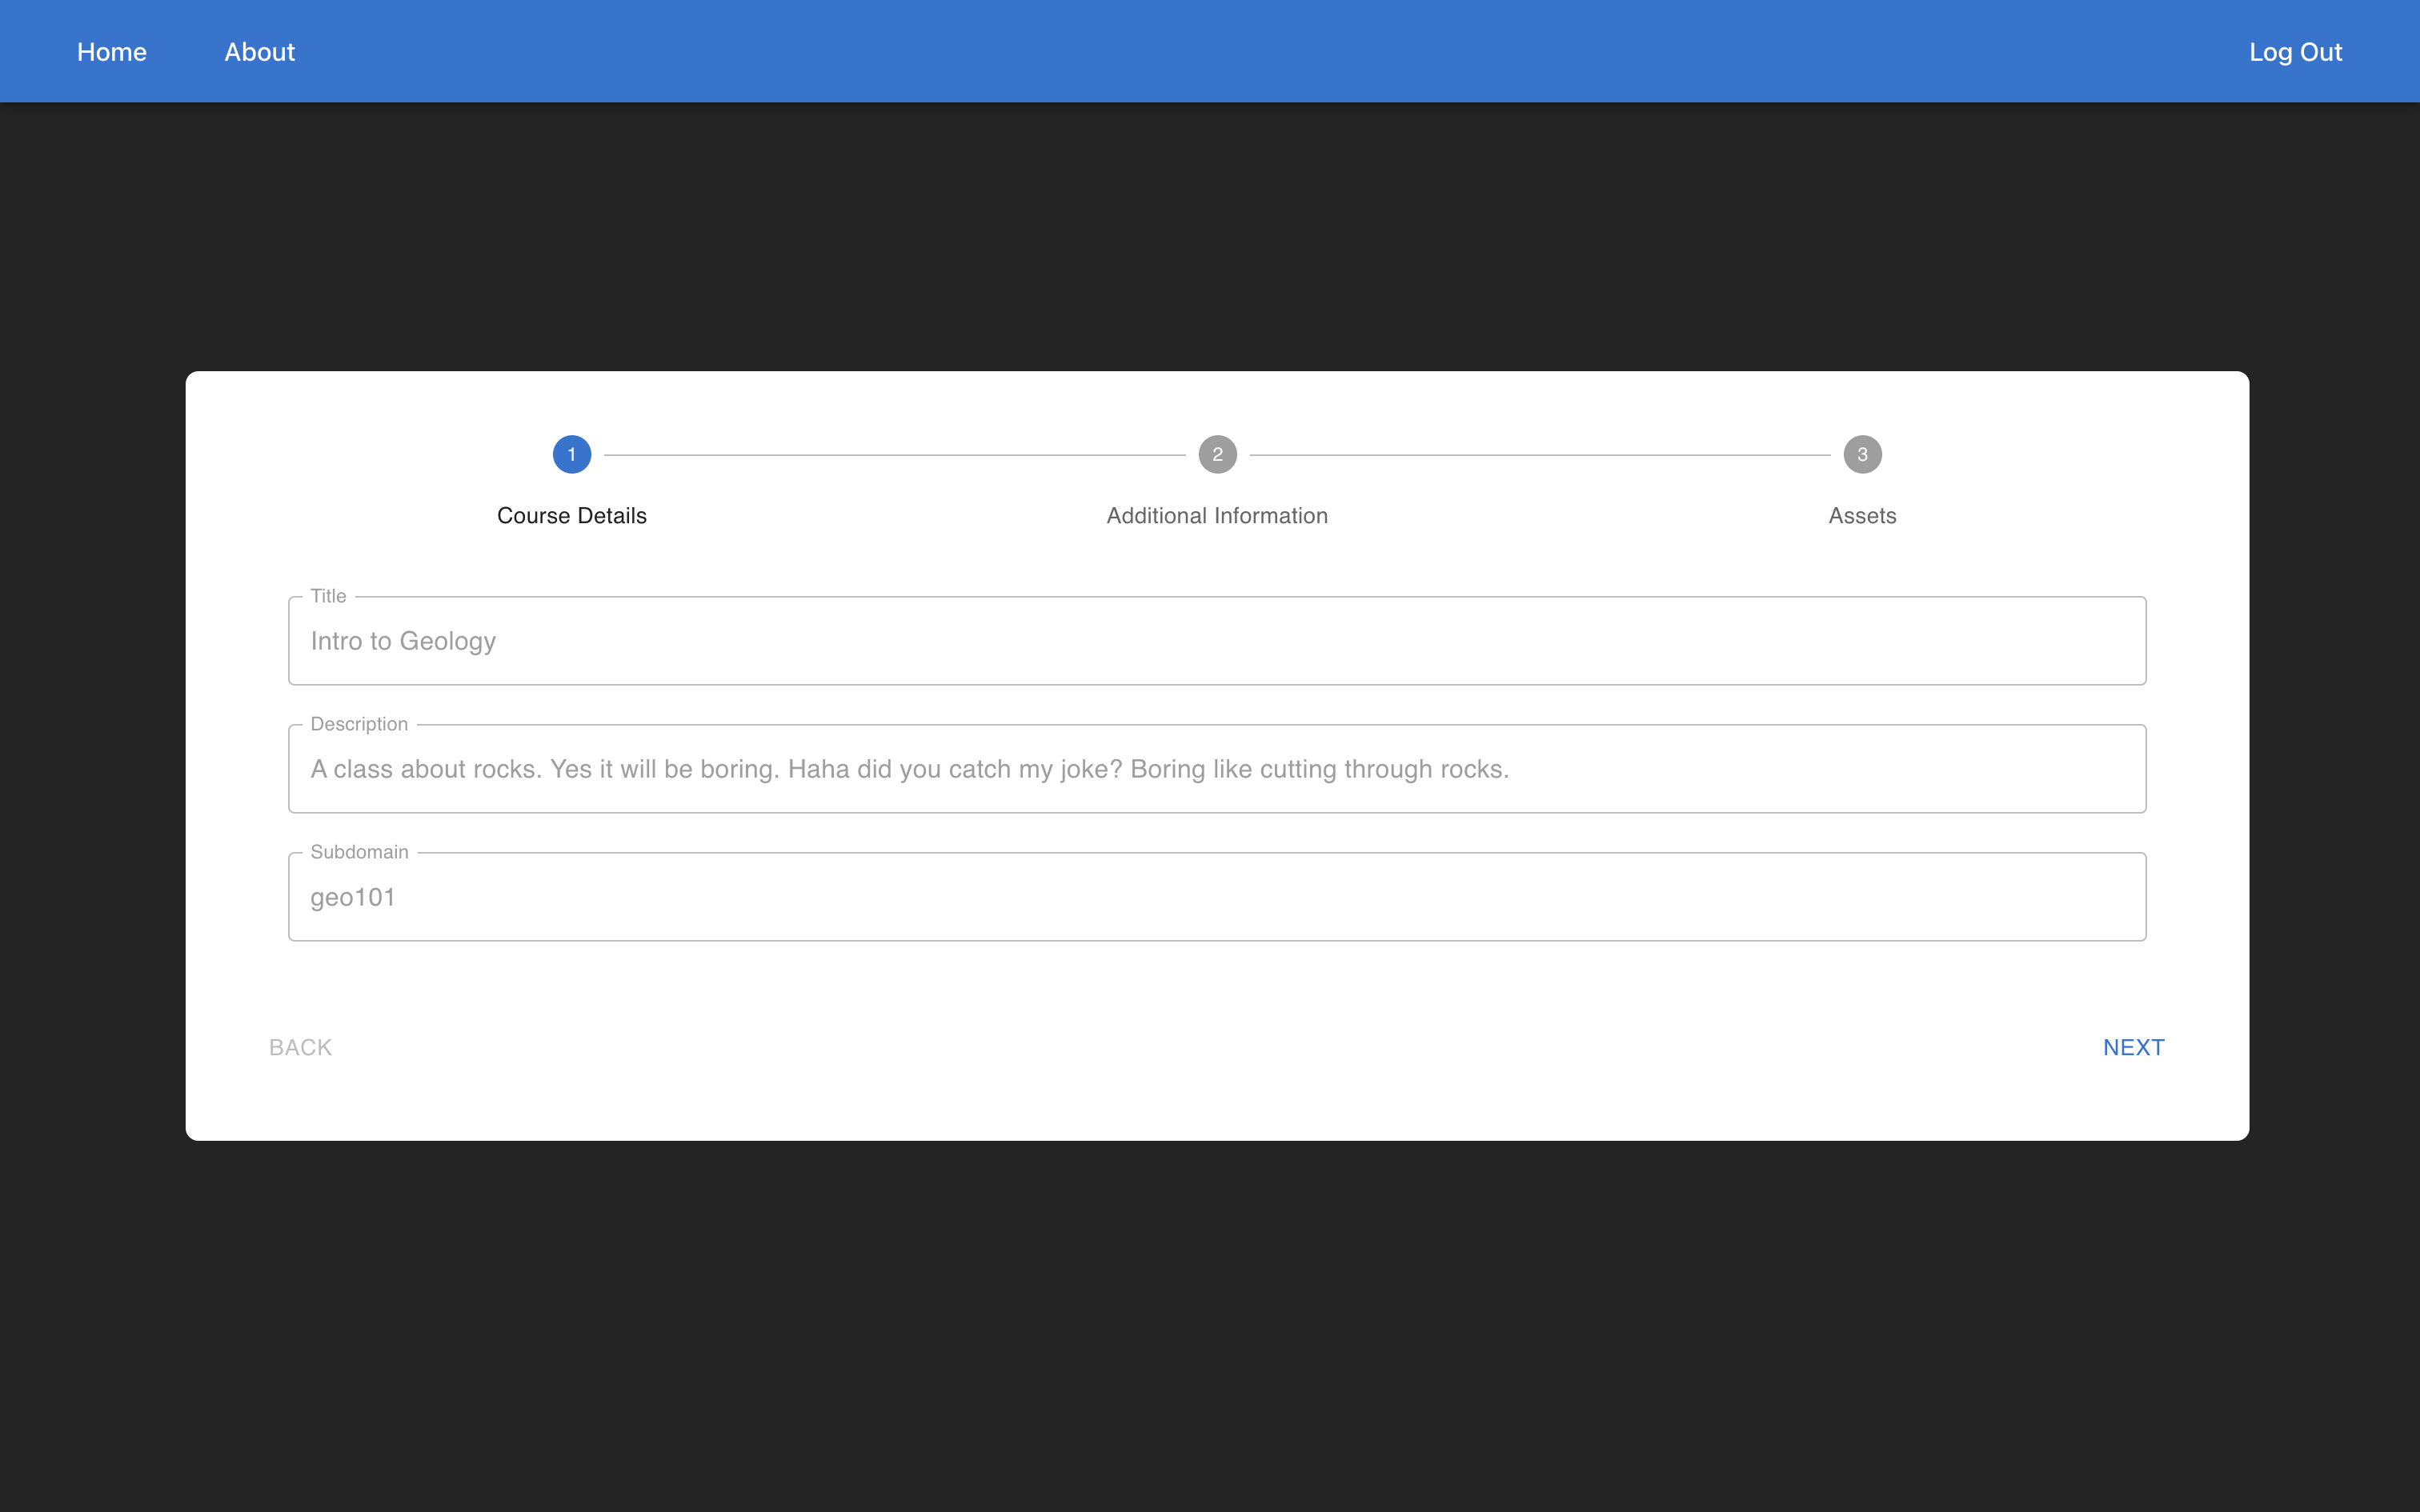2420x1512 pixels.
Task: Log Out from the navigation bar
Action: 2295,52
